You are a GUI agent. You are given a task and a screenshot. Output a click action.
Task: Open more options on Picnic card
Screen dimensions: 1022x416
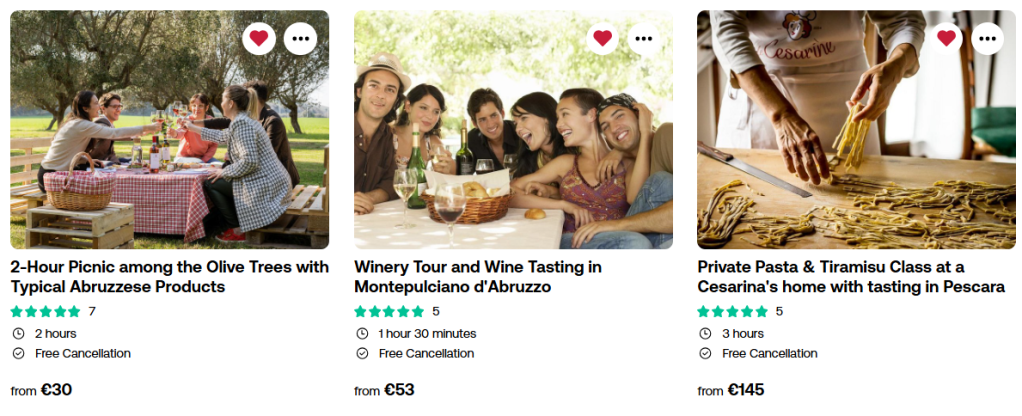coord(300,39)
